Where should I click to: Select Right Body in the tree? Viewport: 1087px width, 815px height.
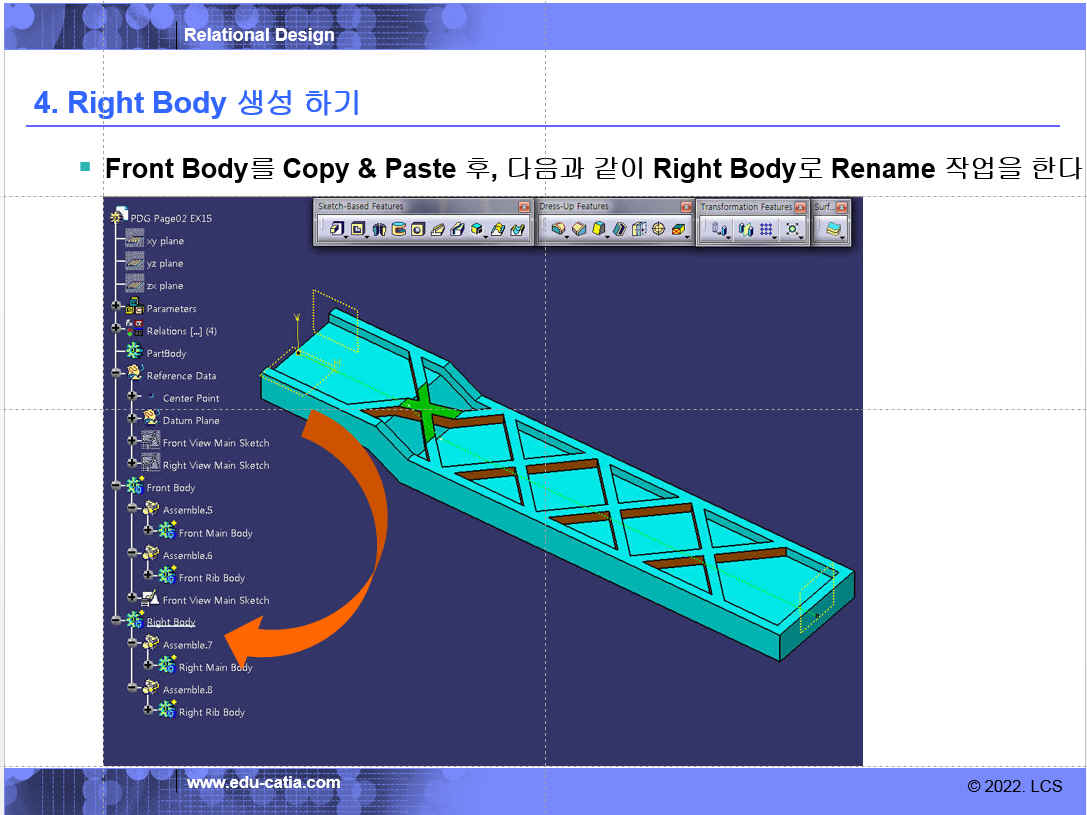170,622
